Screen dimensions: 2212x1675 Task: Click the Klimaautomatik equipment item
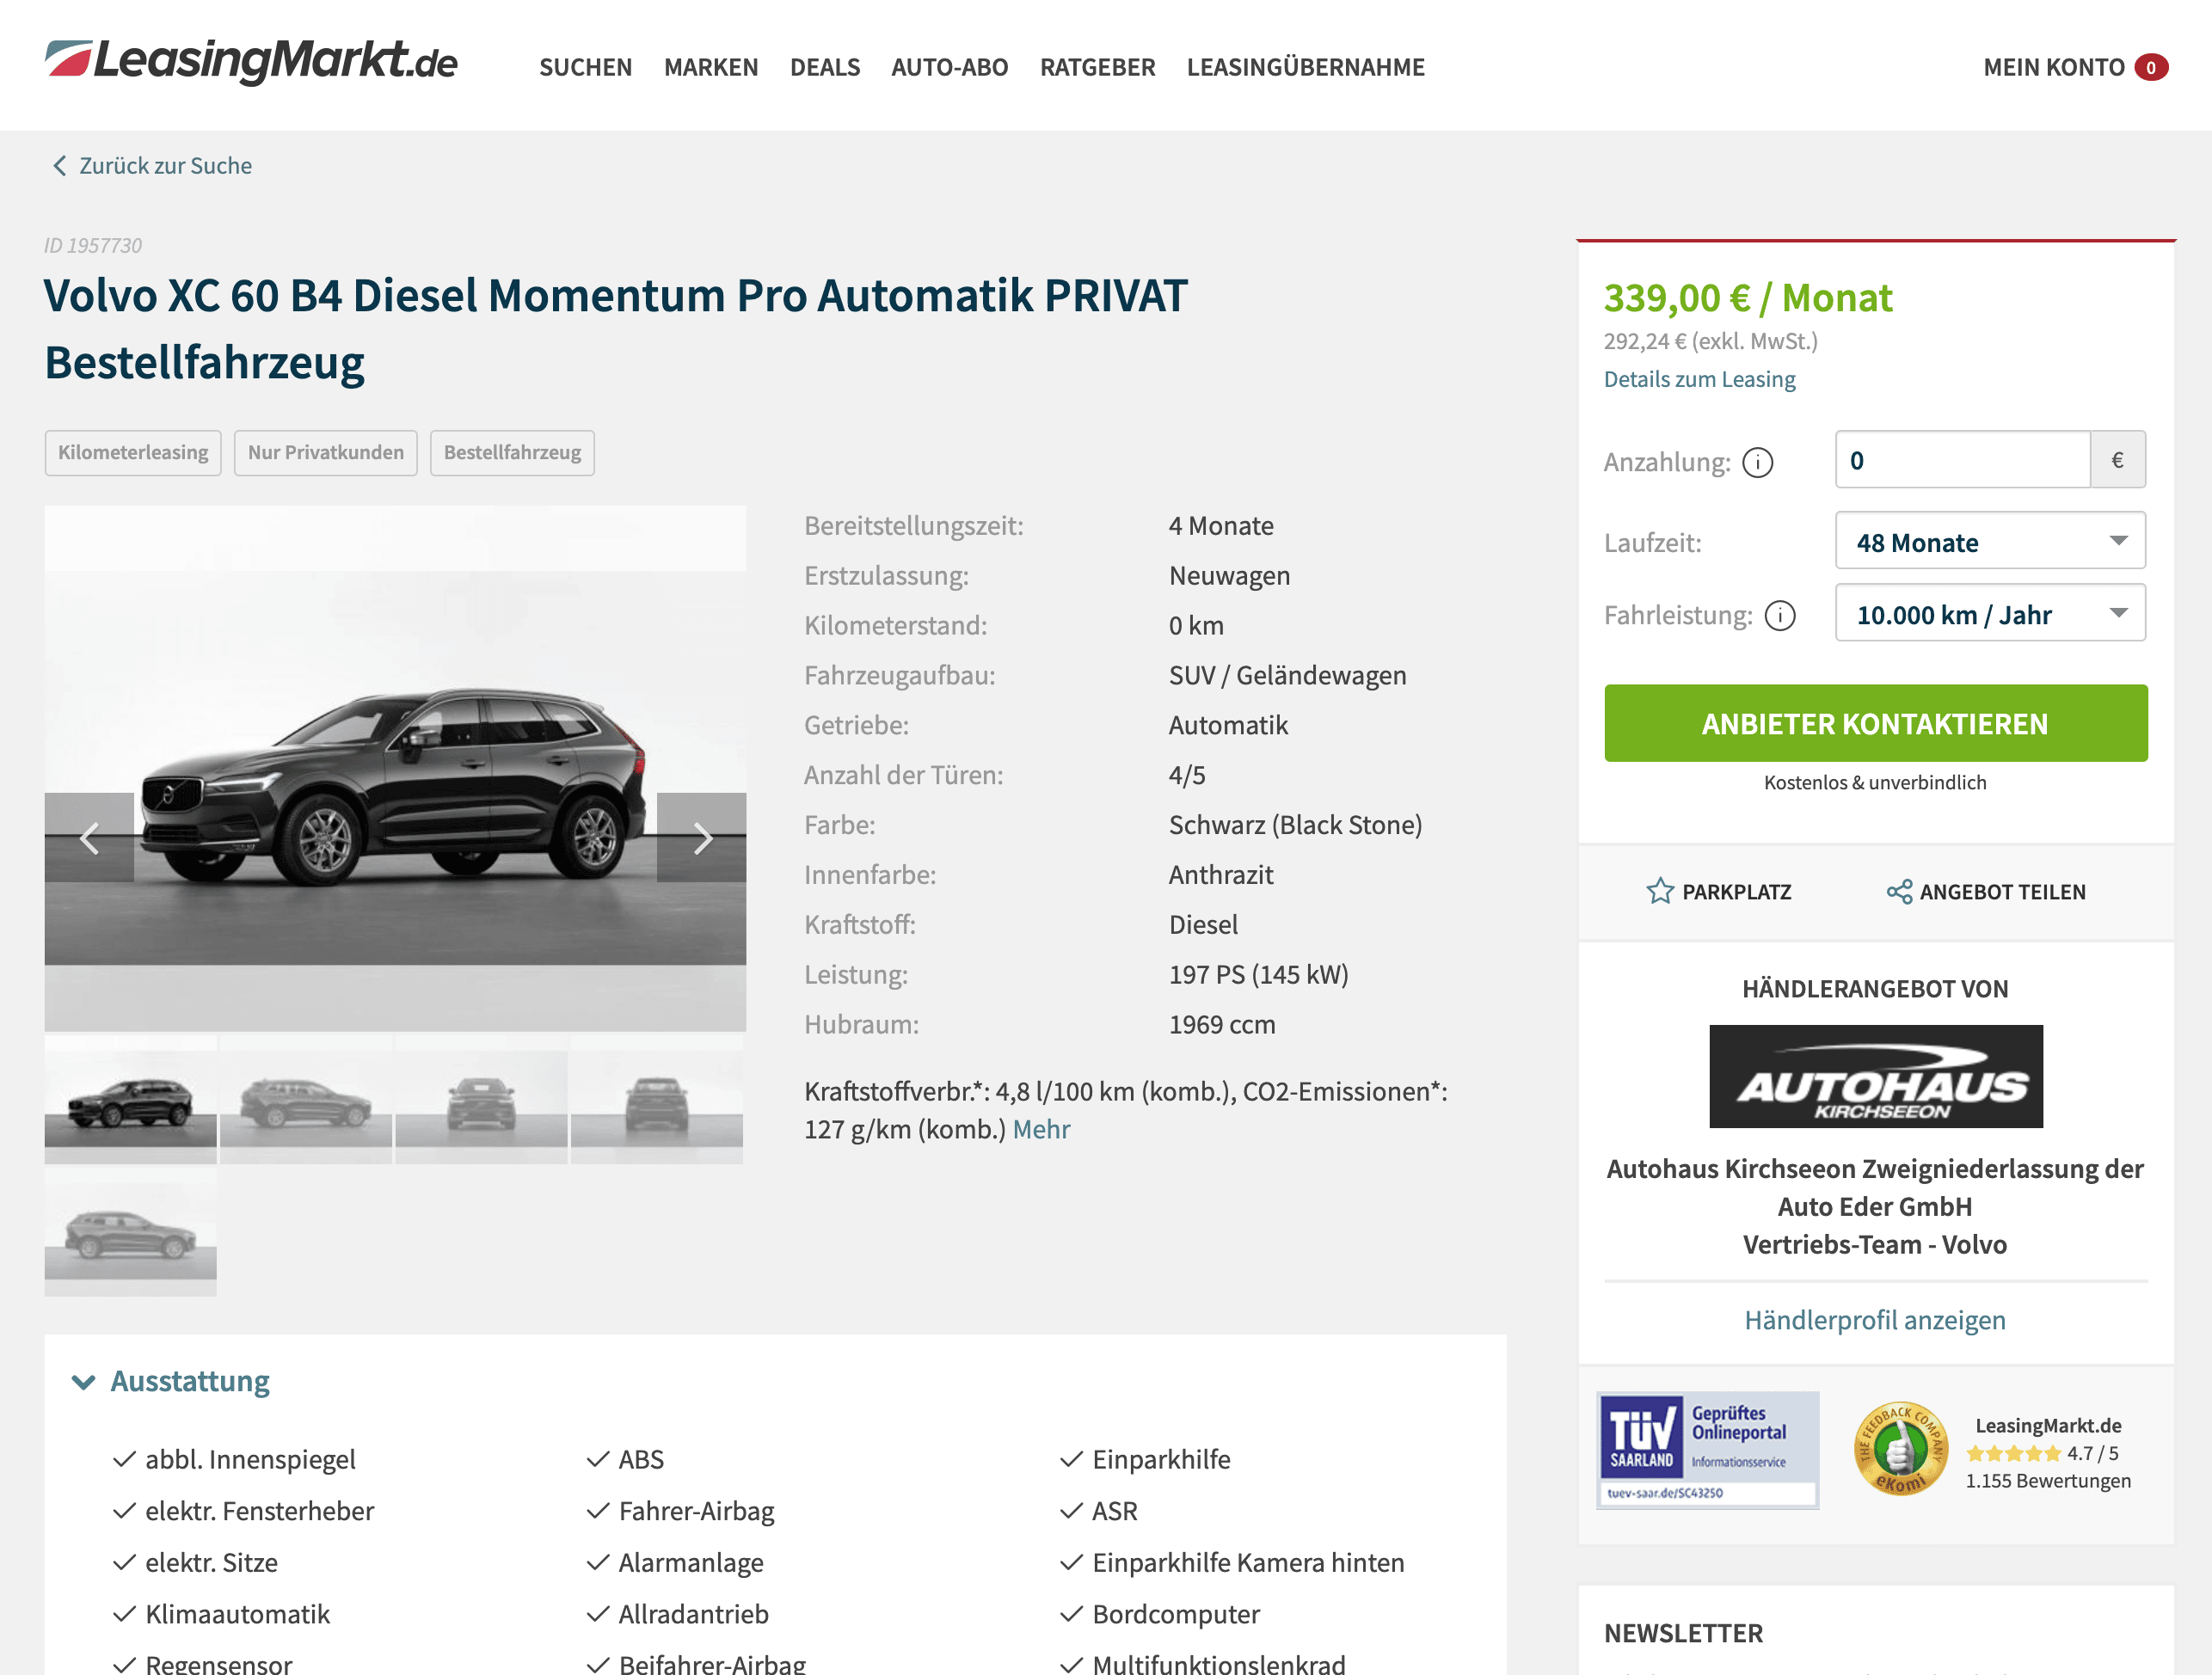click(x=237, y=1615)
